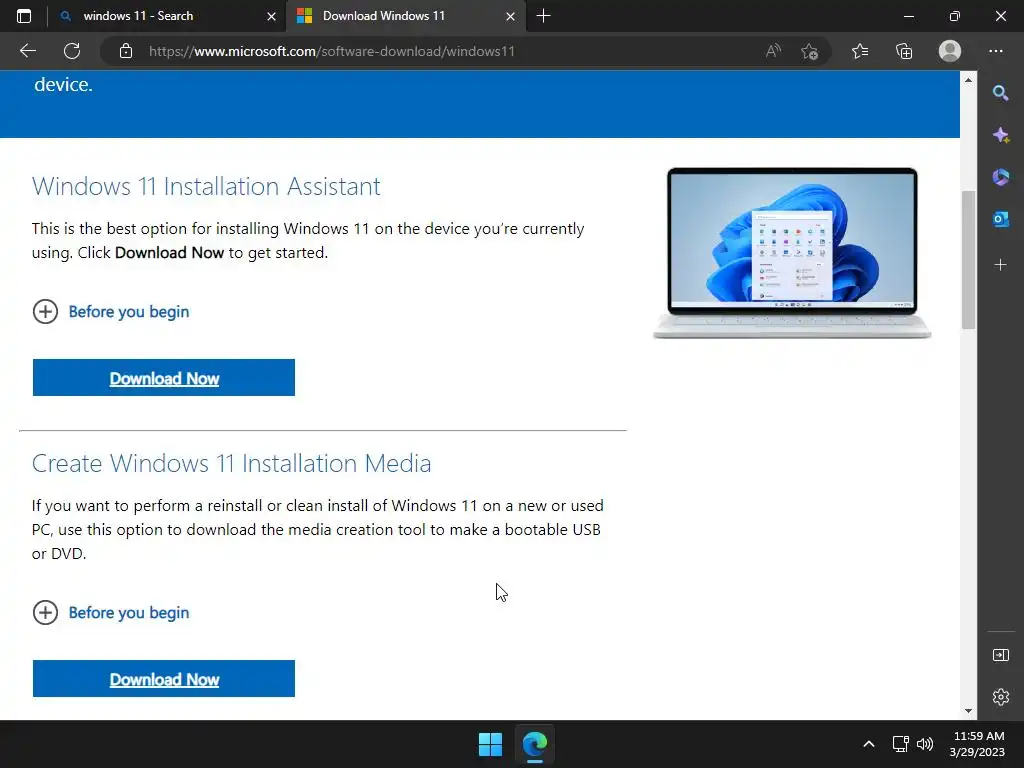The image size is (1024, 768).
Task: Click Windows 11 laptop image
Action: click(x=792, y=253)
